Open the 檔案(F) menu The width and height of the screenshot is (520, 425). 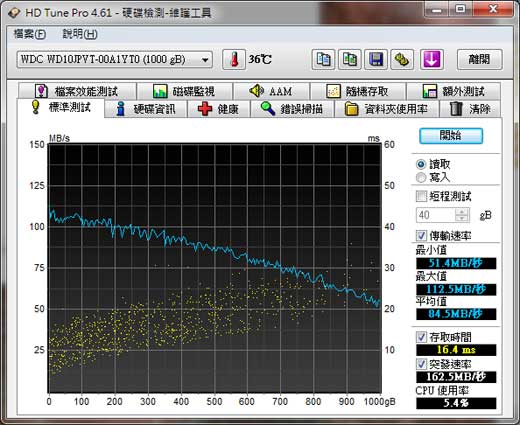pos(29,34)
